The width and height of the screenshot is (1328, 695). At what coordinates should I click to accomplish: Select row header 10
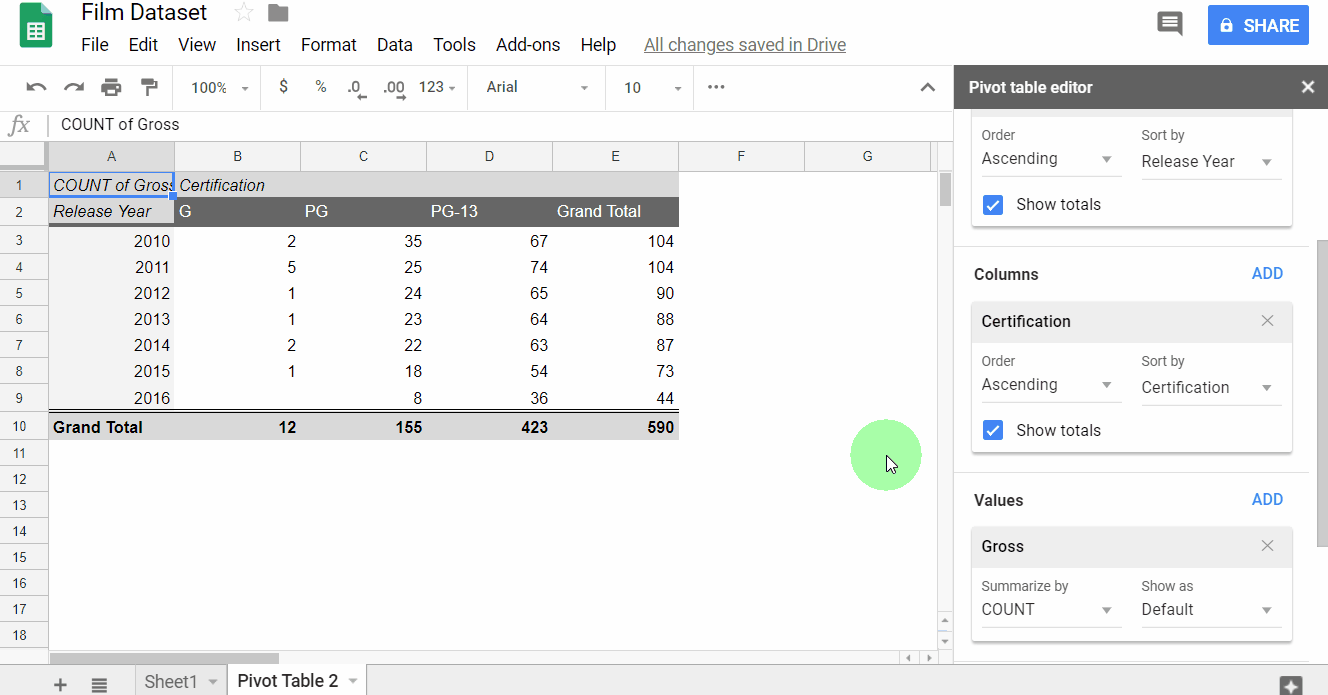[x=24, y=427]
